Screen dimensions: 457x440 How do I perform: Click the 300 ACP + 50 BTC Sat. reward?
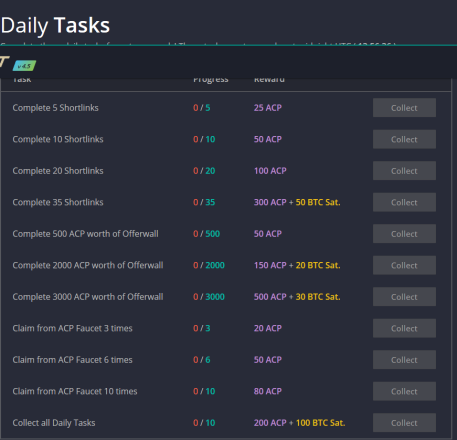[297, 202]
